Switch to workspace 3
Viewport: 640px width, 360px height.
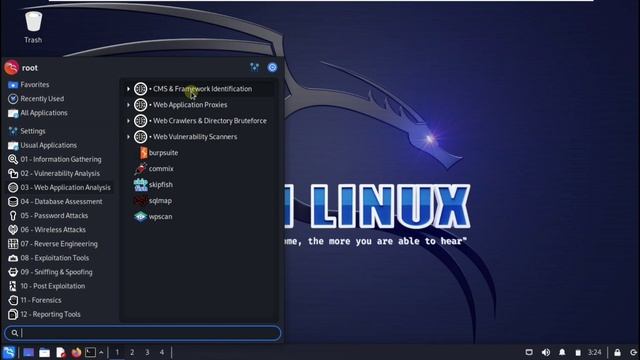pyautogui.click(x=147, y=352)
